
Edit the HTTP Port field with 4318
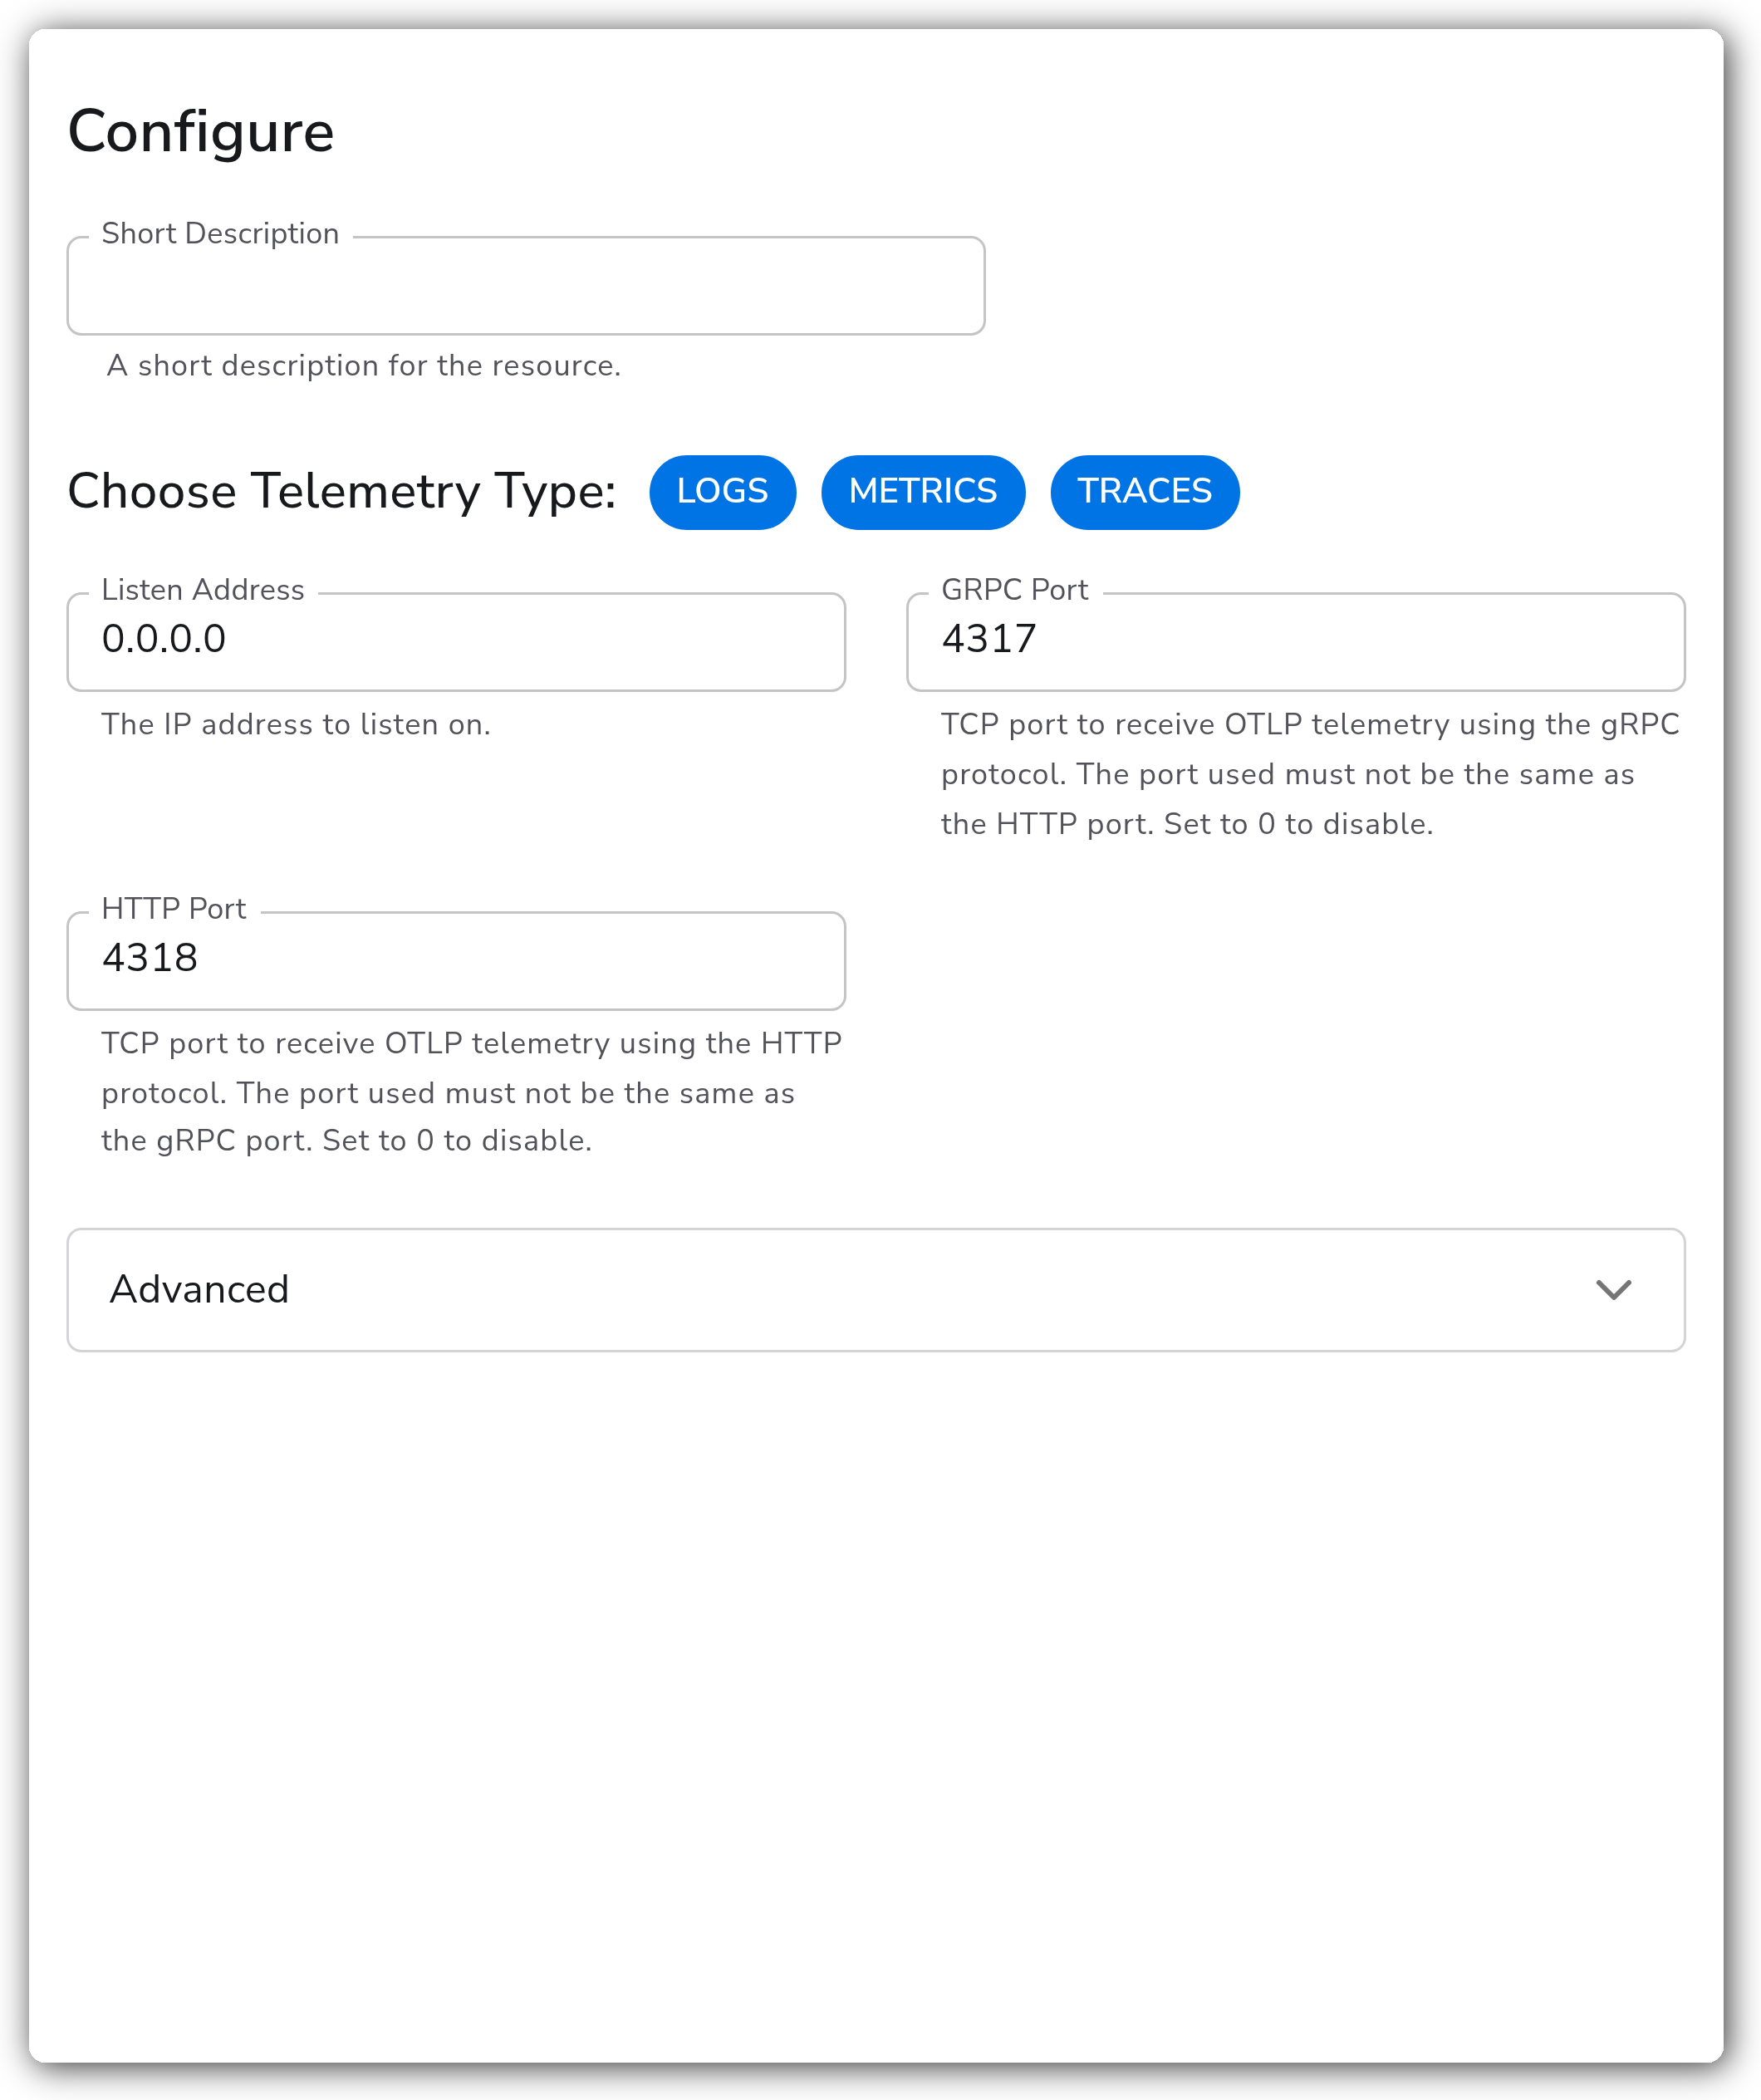456,960
